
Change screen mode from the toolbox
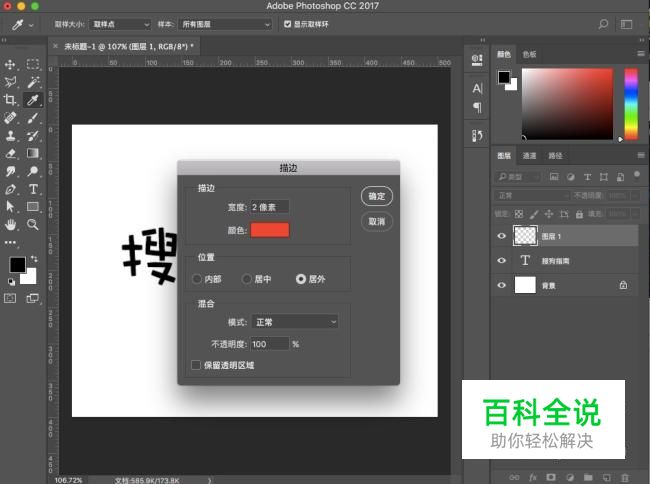pyautogui.click(x=32, y=298)
